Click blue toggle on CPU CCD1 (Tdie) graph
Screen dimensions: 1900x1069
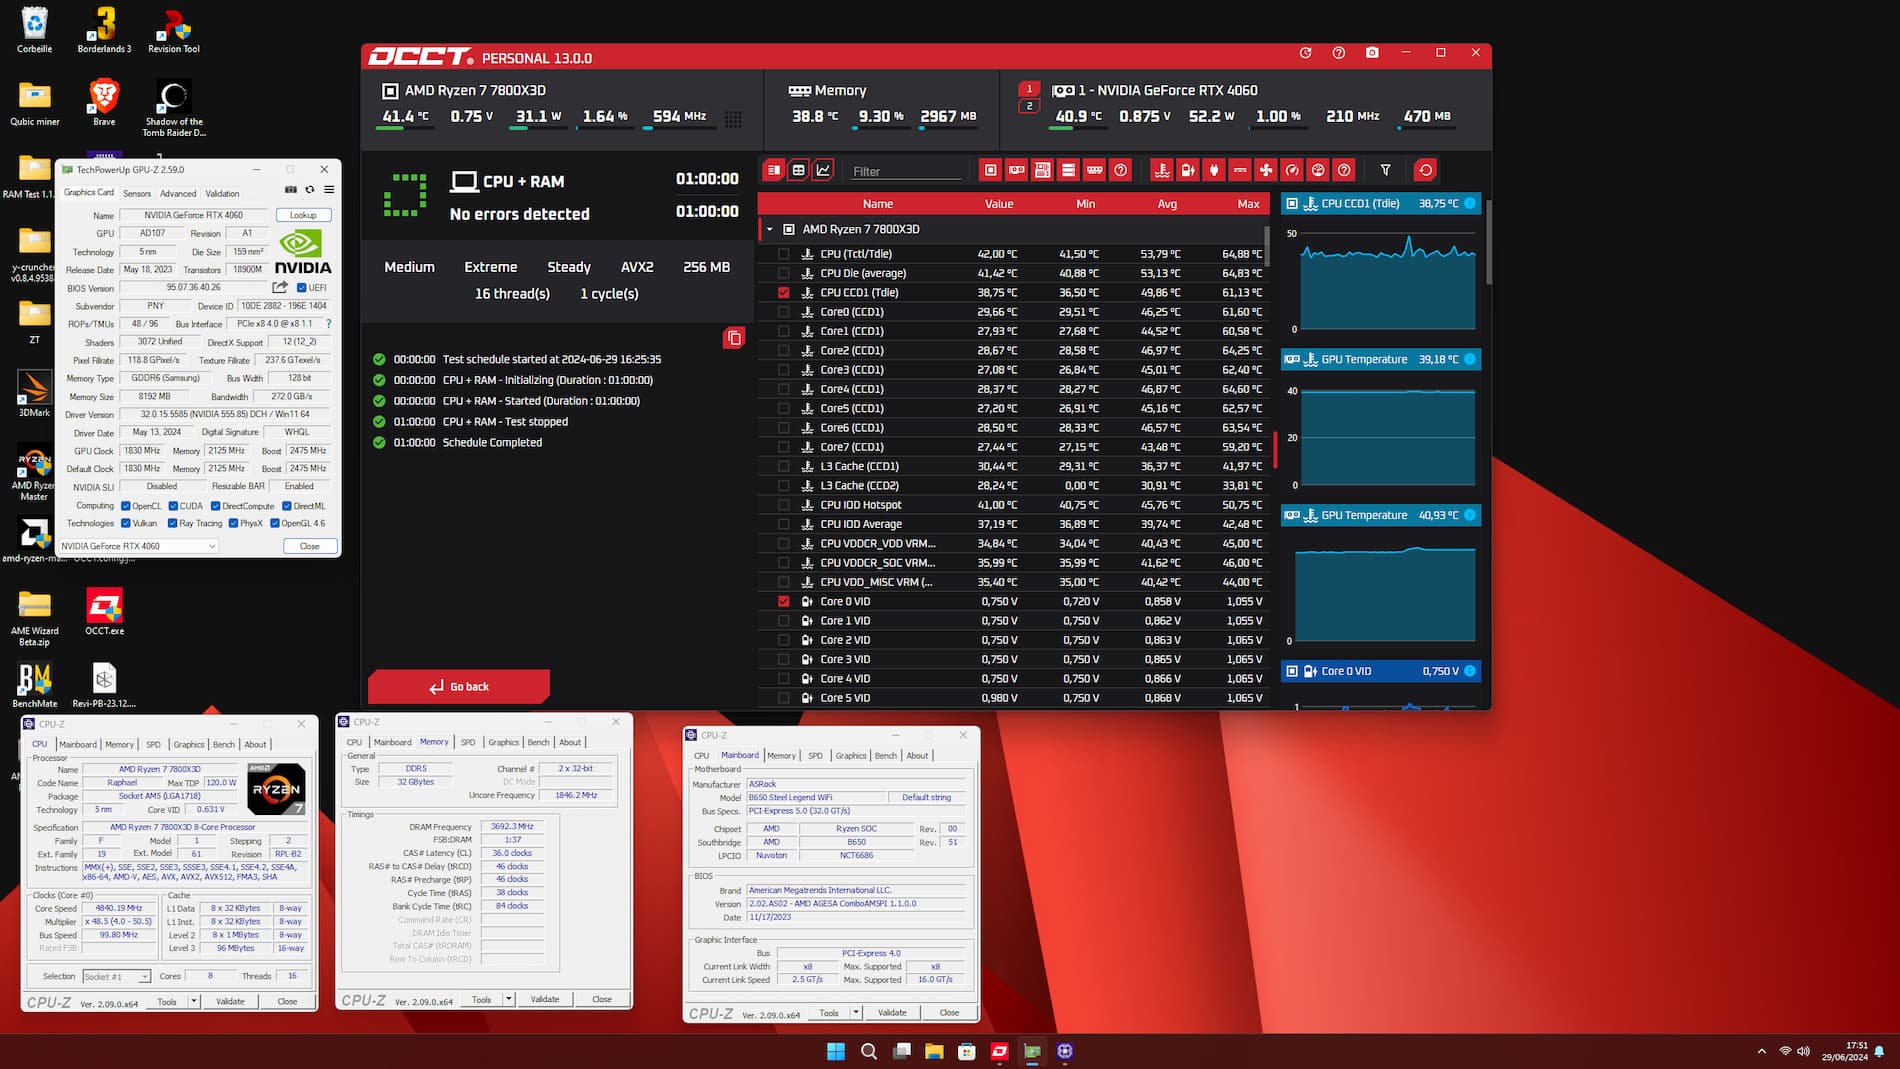(x=1470, y=203)
